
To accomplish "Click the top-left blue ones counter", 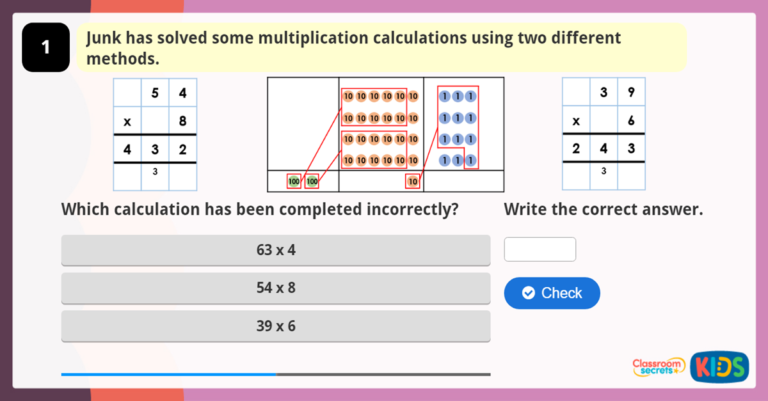I will [445, 97].
